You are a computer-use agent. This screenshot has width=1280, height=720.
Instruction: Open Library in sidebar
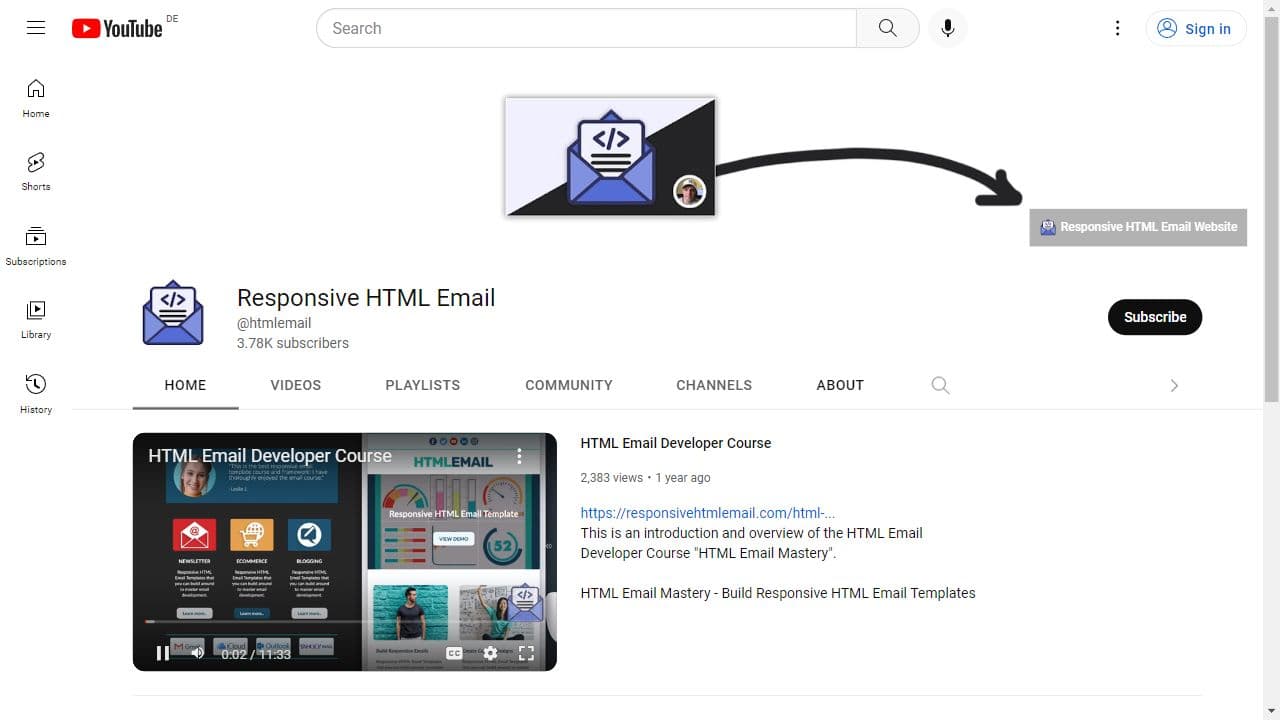coord(36,320)
